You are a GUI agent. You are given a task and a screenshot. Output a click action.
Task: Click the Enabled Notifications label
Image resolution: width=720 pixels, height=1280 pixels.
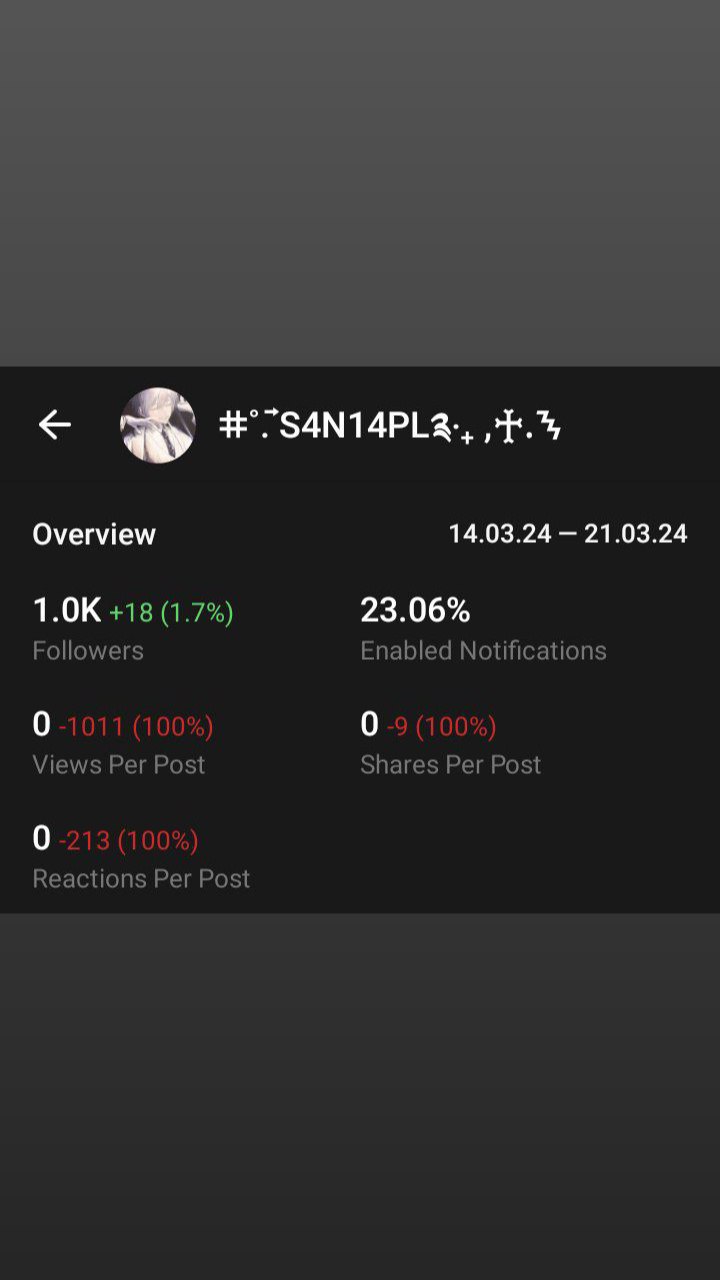(x=483, y=651)
